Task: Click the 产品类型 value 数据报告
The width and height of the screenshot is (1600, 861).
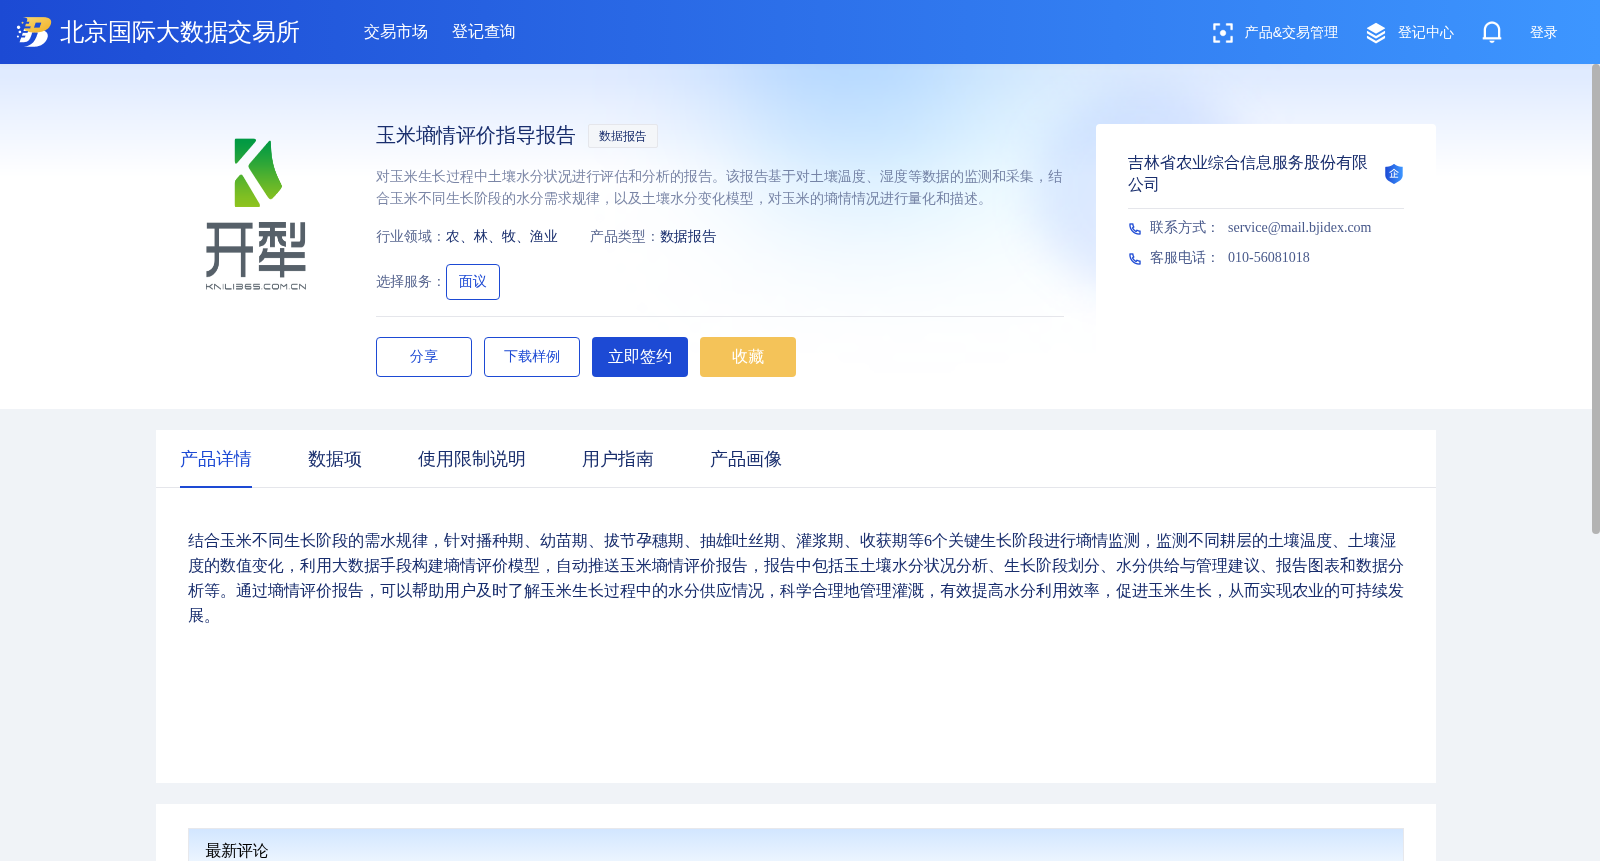Action: click(688, 237)
